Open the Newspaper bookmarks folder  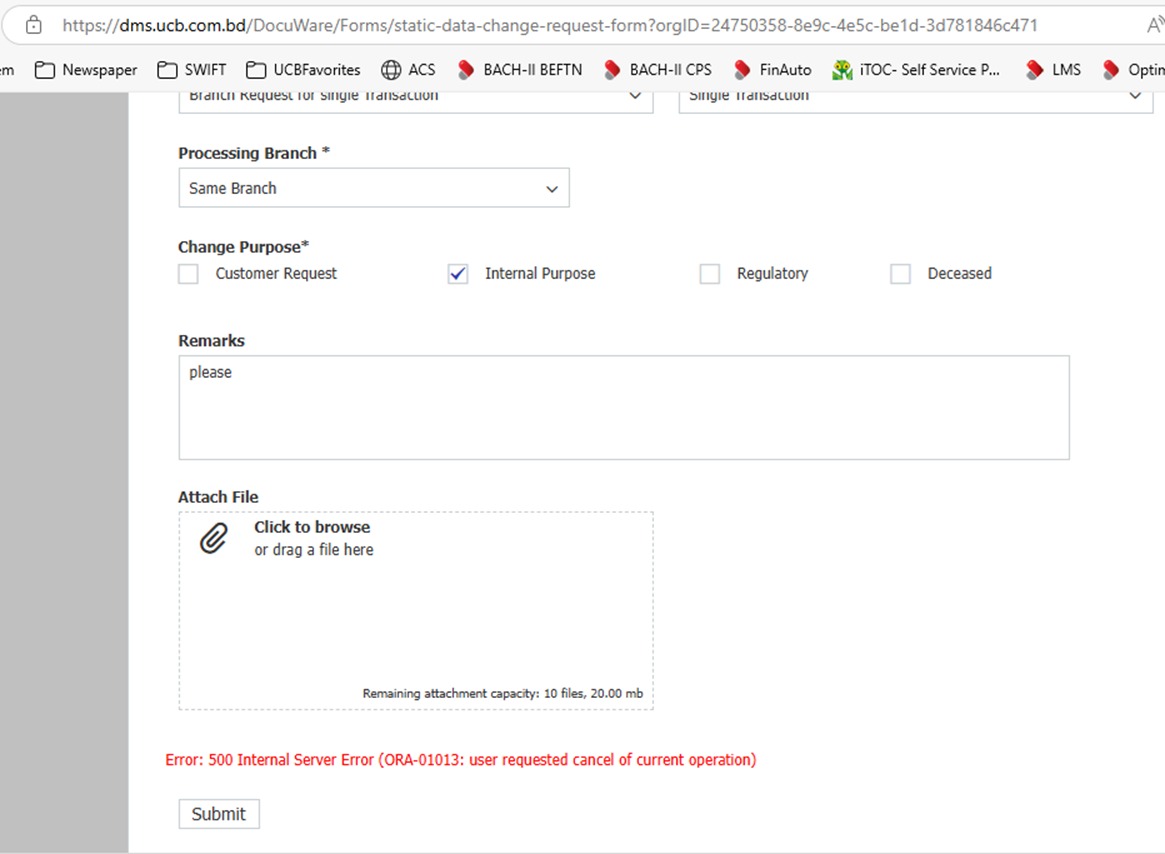86,70
